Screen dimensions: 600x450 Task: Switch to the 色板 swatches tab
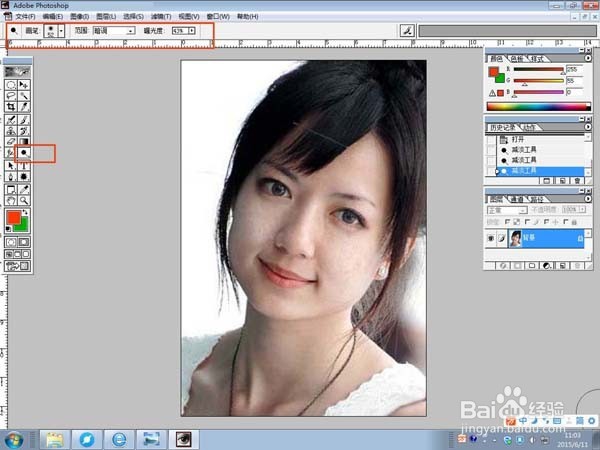(517, 59)
